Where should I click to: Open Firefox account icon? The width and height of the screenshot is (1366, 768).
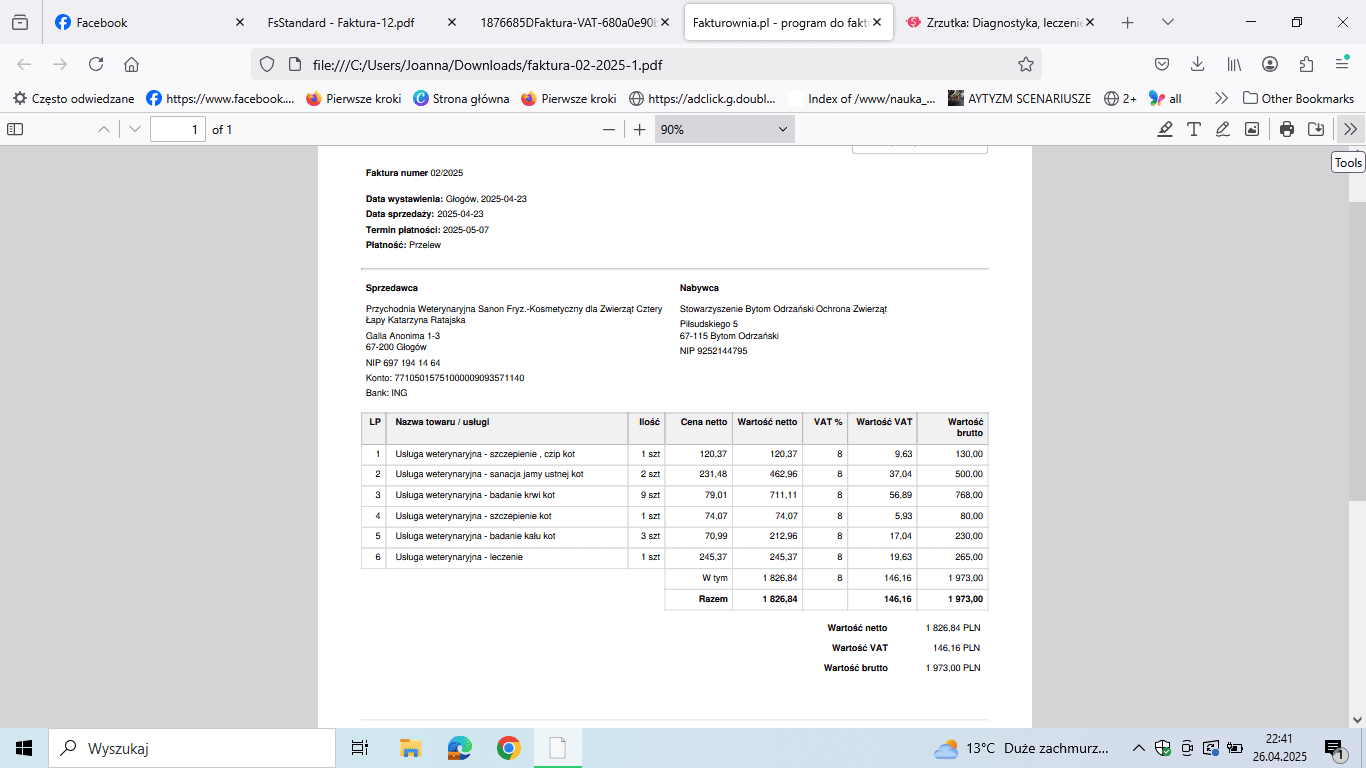point(1270,64)
